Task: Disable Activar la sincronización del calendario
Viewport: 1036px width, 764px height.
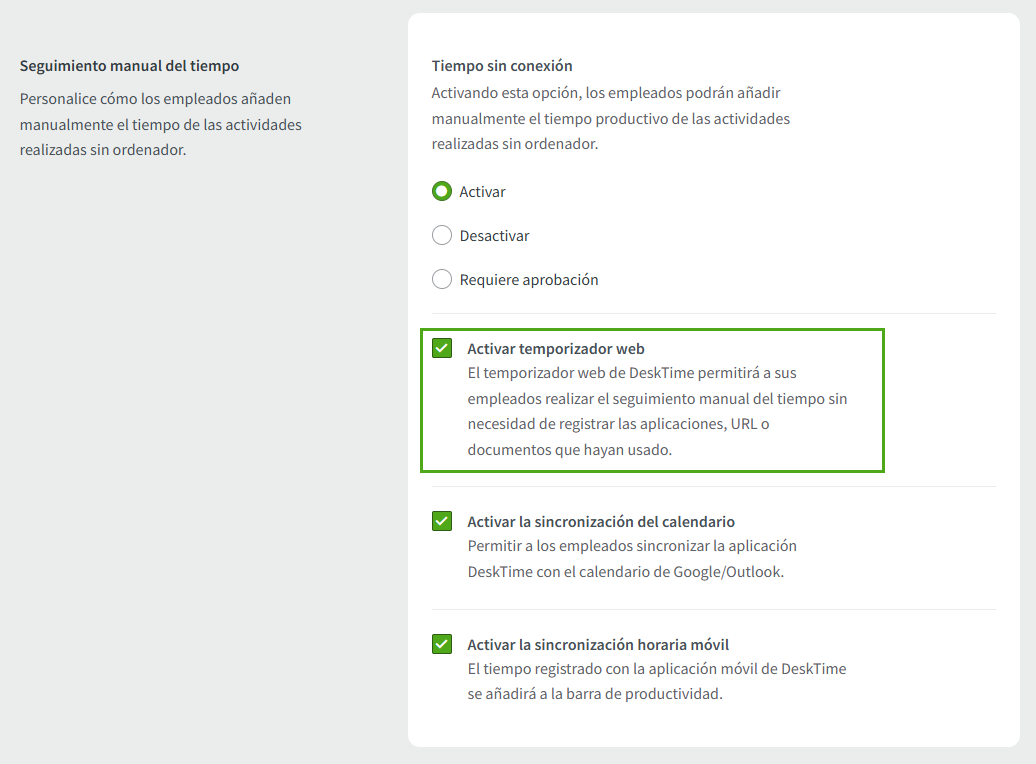Action: tap(441, 520)
